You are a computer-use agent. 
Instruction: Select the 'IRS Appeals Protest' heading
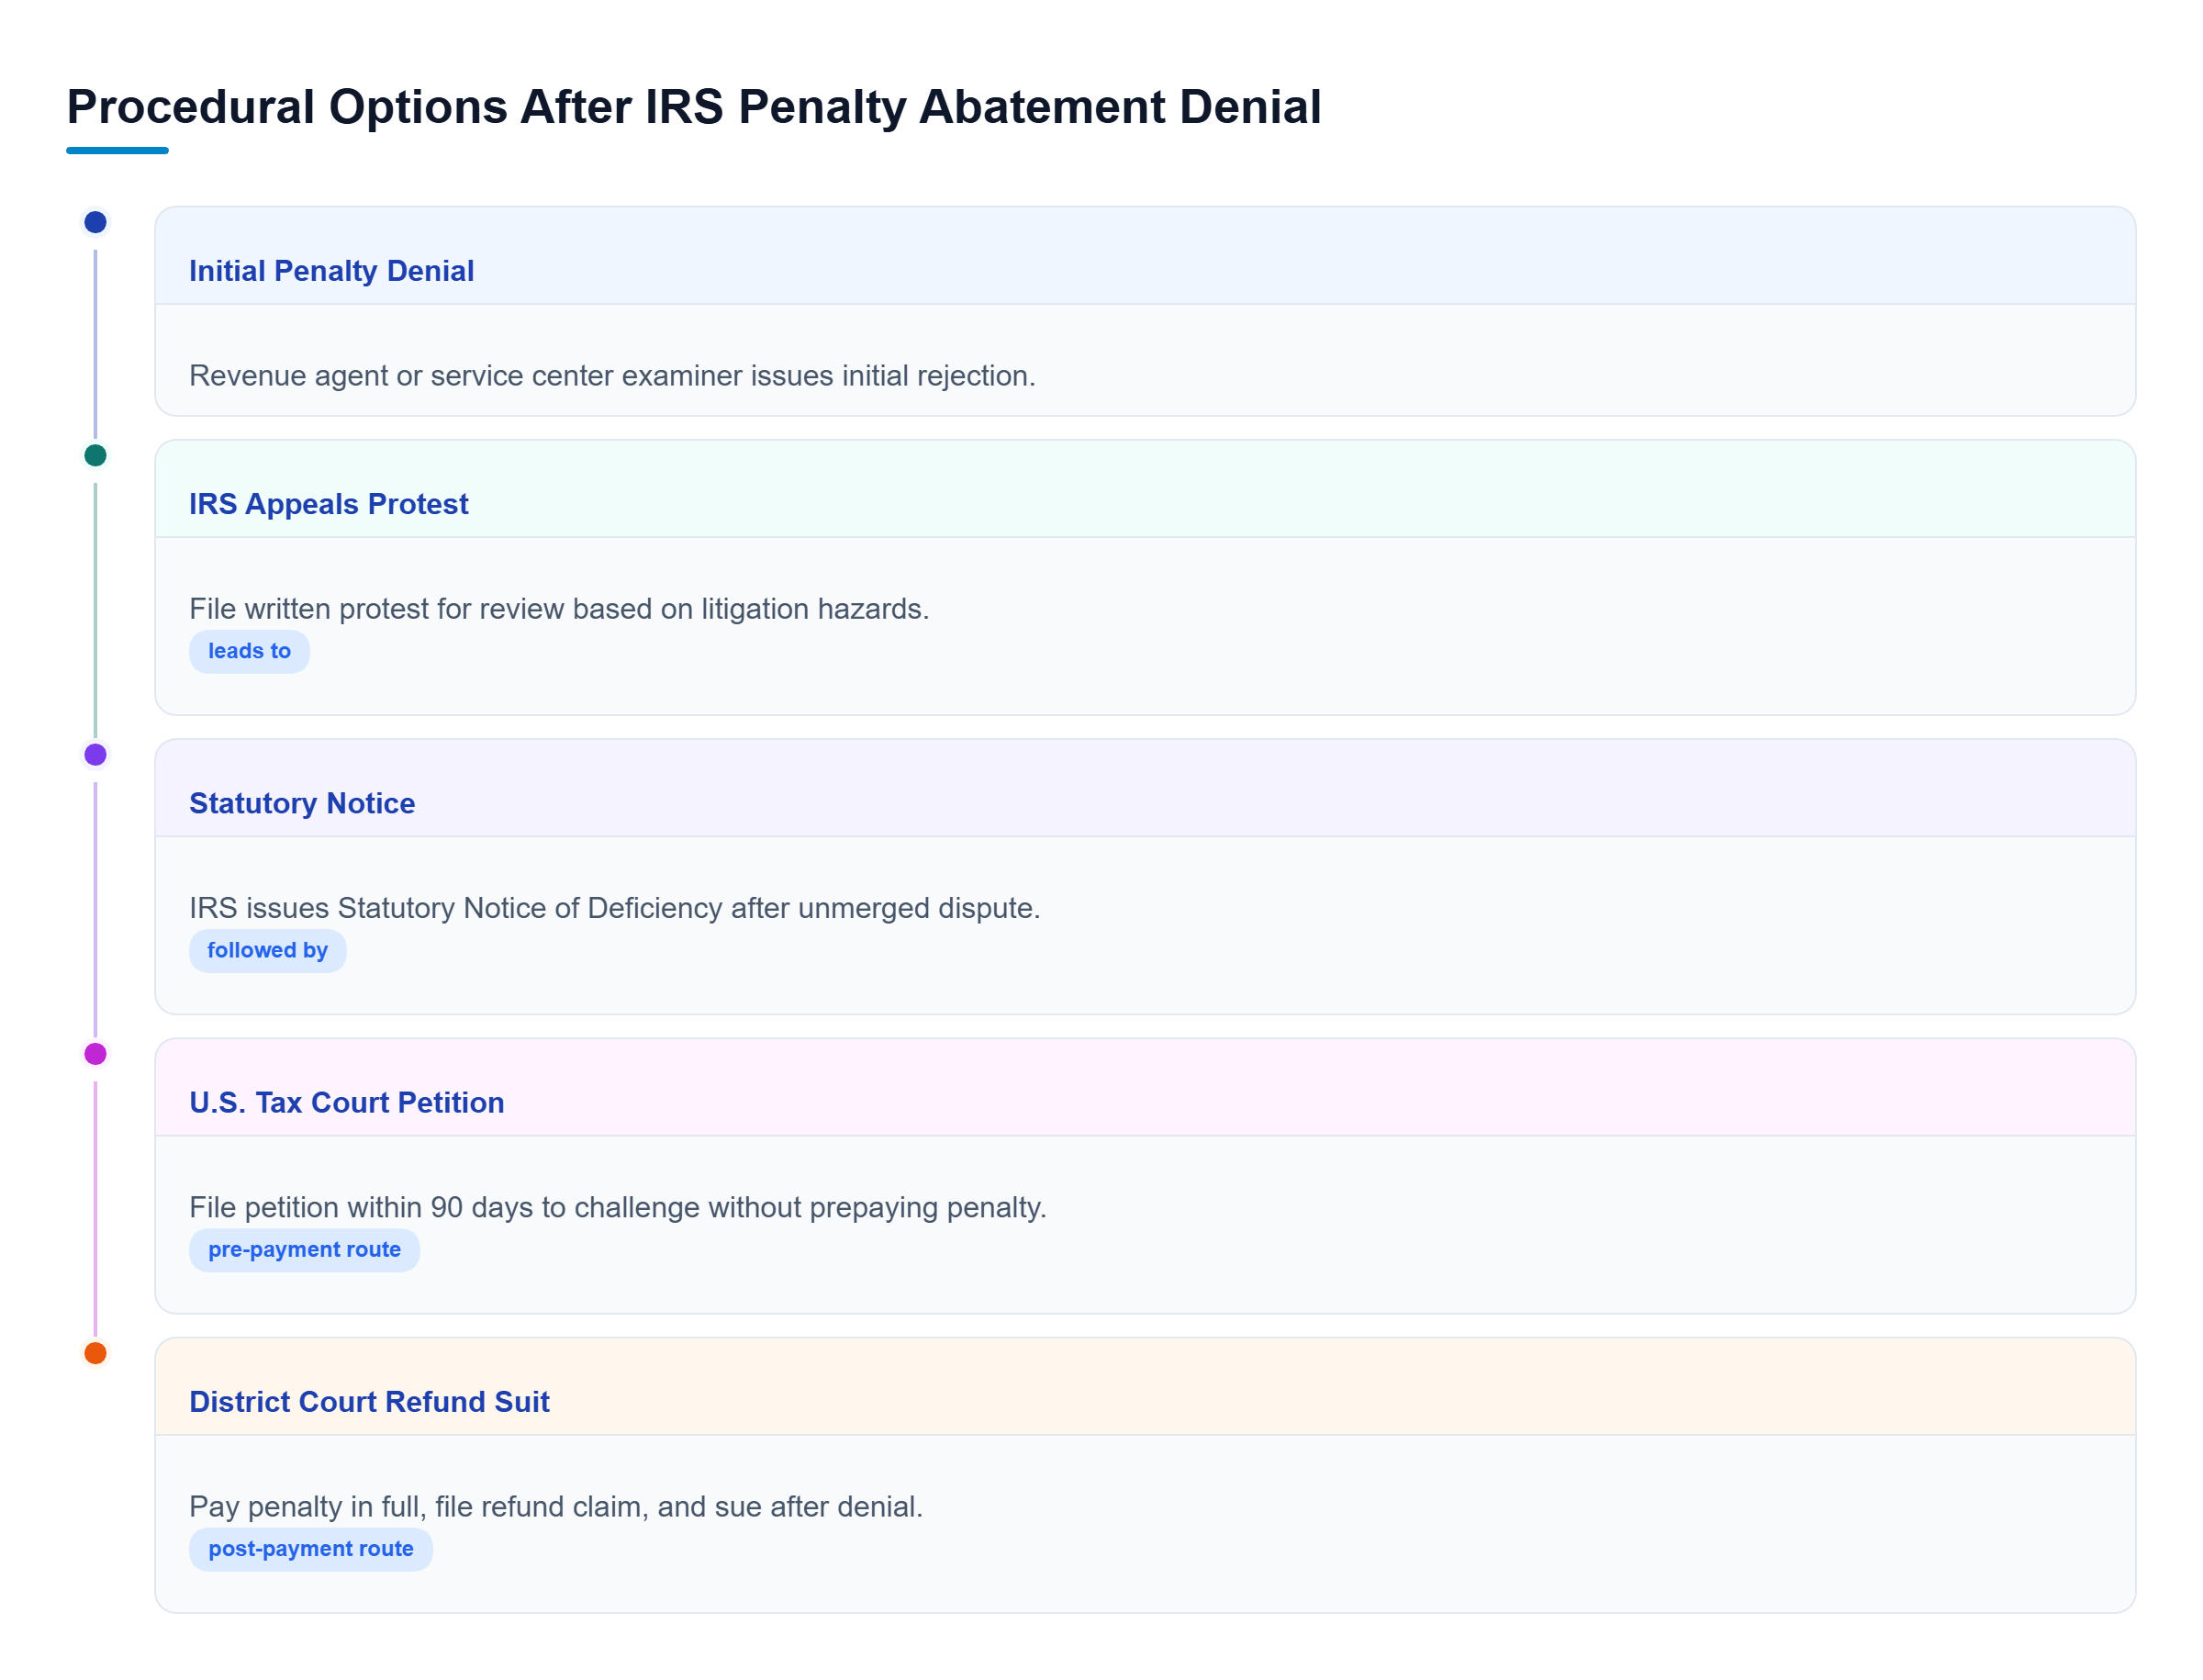point(328,504)
